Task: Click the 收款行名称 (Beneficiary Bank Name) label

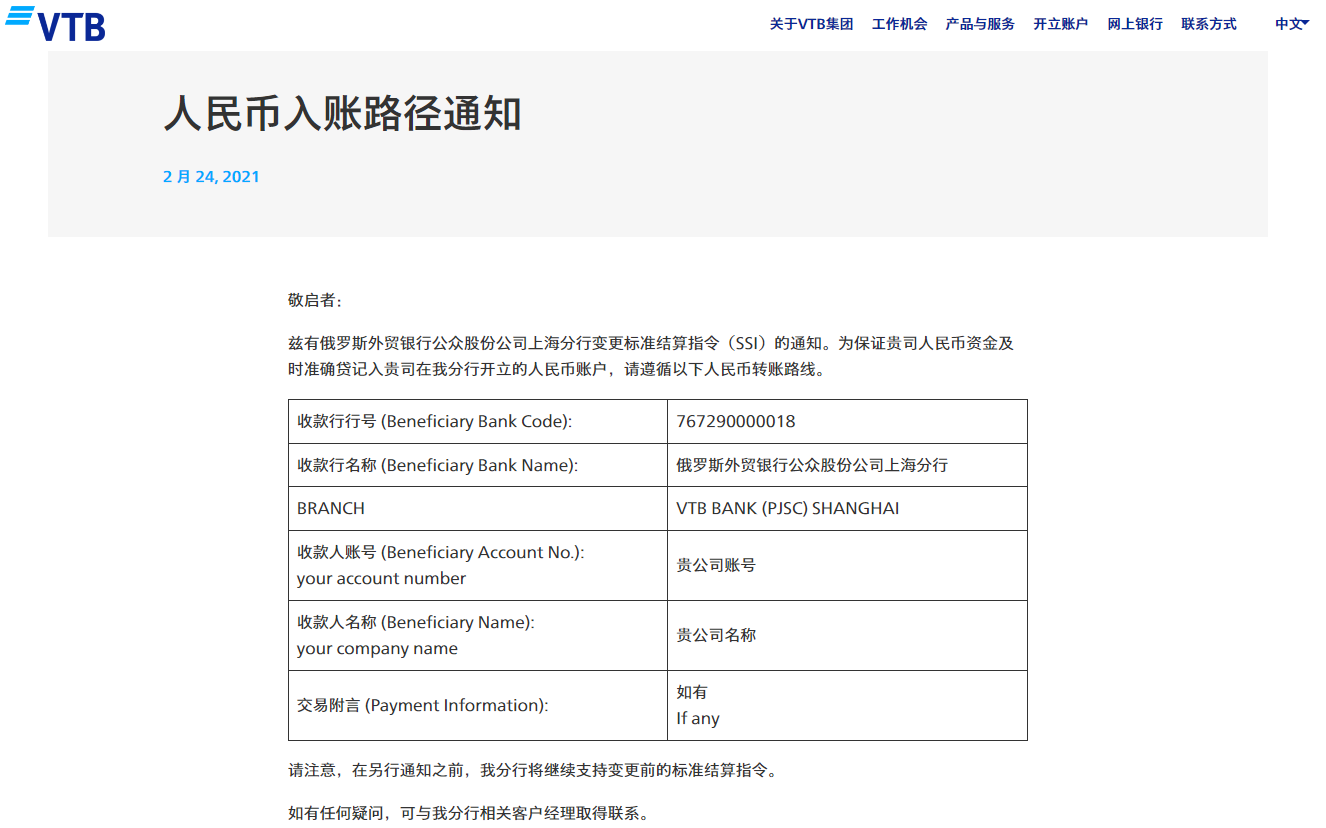Action: (x=437, y=465)
